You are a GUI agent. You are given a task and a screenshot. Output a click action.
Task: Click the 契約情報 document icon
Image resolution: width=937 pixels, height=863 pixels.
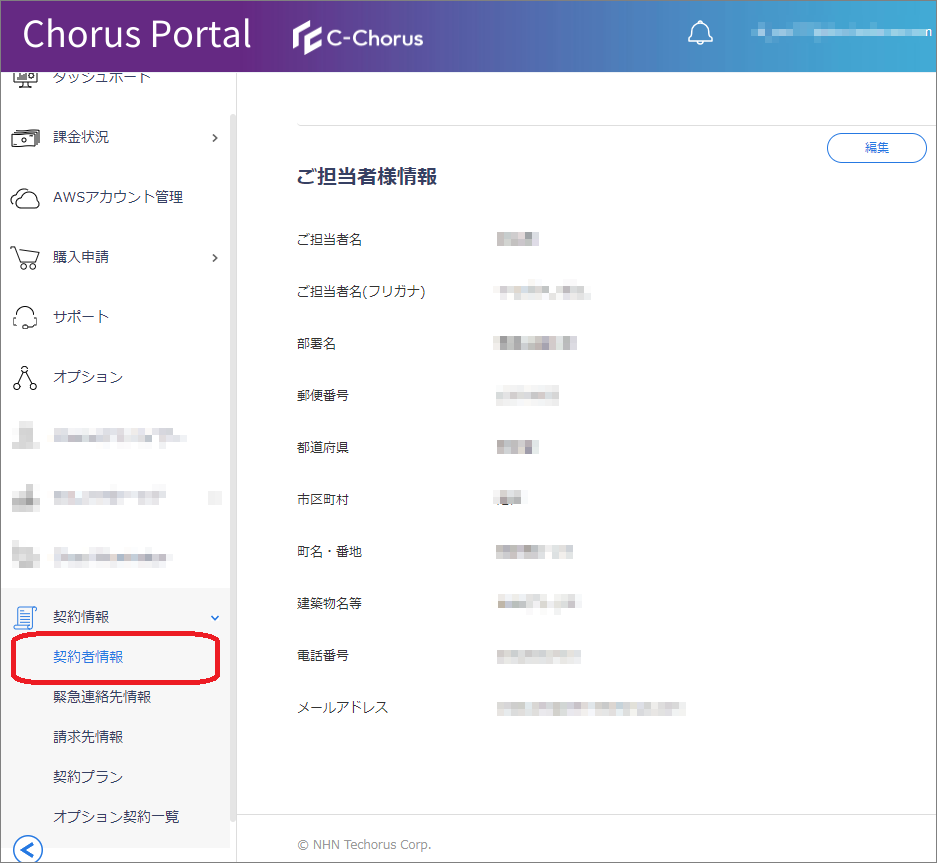tap(25, 617)
